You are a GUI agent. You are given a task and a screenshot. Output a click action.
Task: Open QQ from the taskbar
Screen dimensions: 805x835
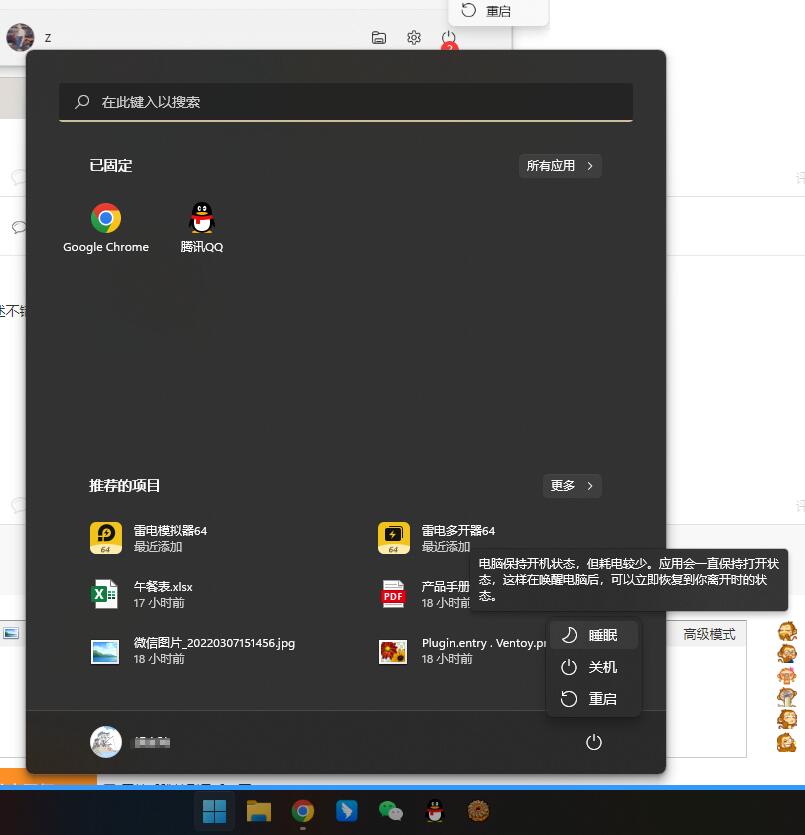tap(434, 811)
